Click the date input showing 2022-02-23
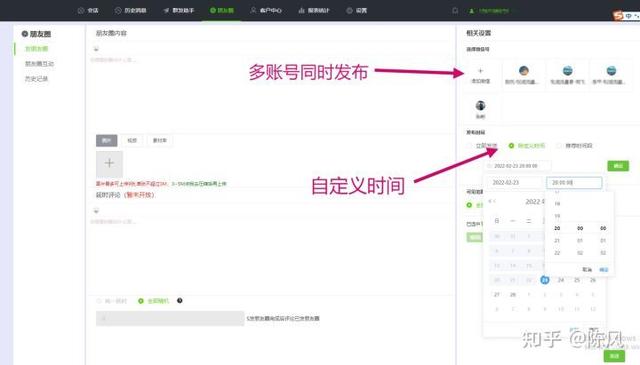Screen dimensions: 640x365 pos(514,182)
